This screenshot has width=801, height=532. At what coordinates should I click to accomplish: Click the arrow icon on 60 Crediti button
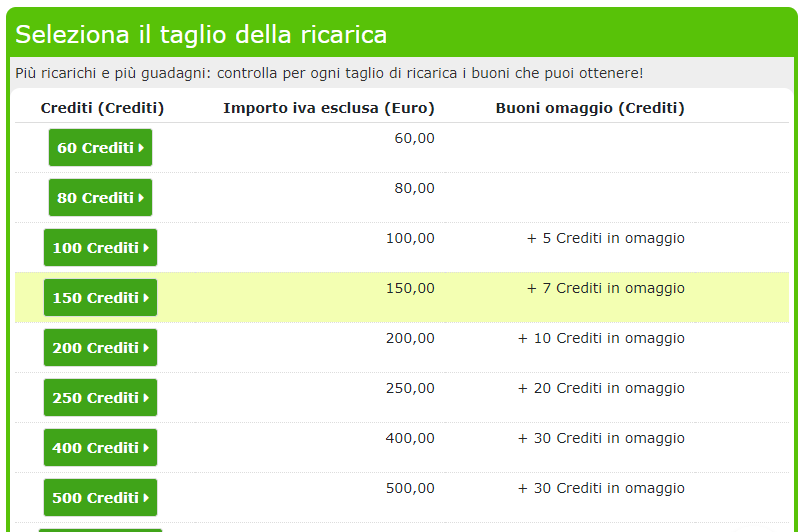pos(142,148)
